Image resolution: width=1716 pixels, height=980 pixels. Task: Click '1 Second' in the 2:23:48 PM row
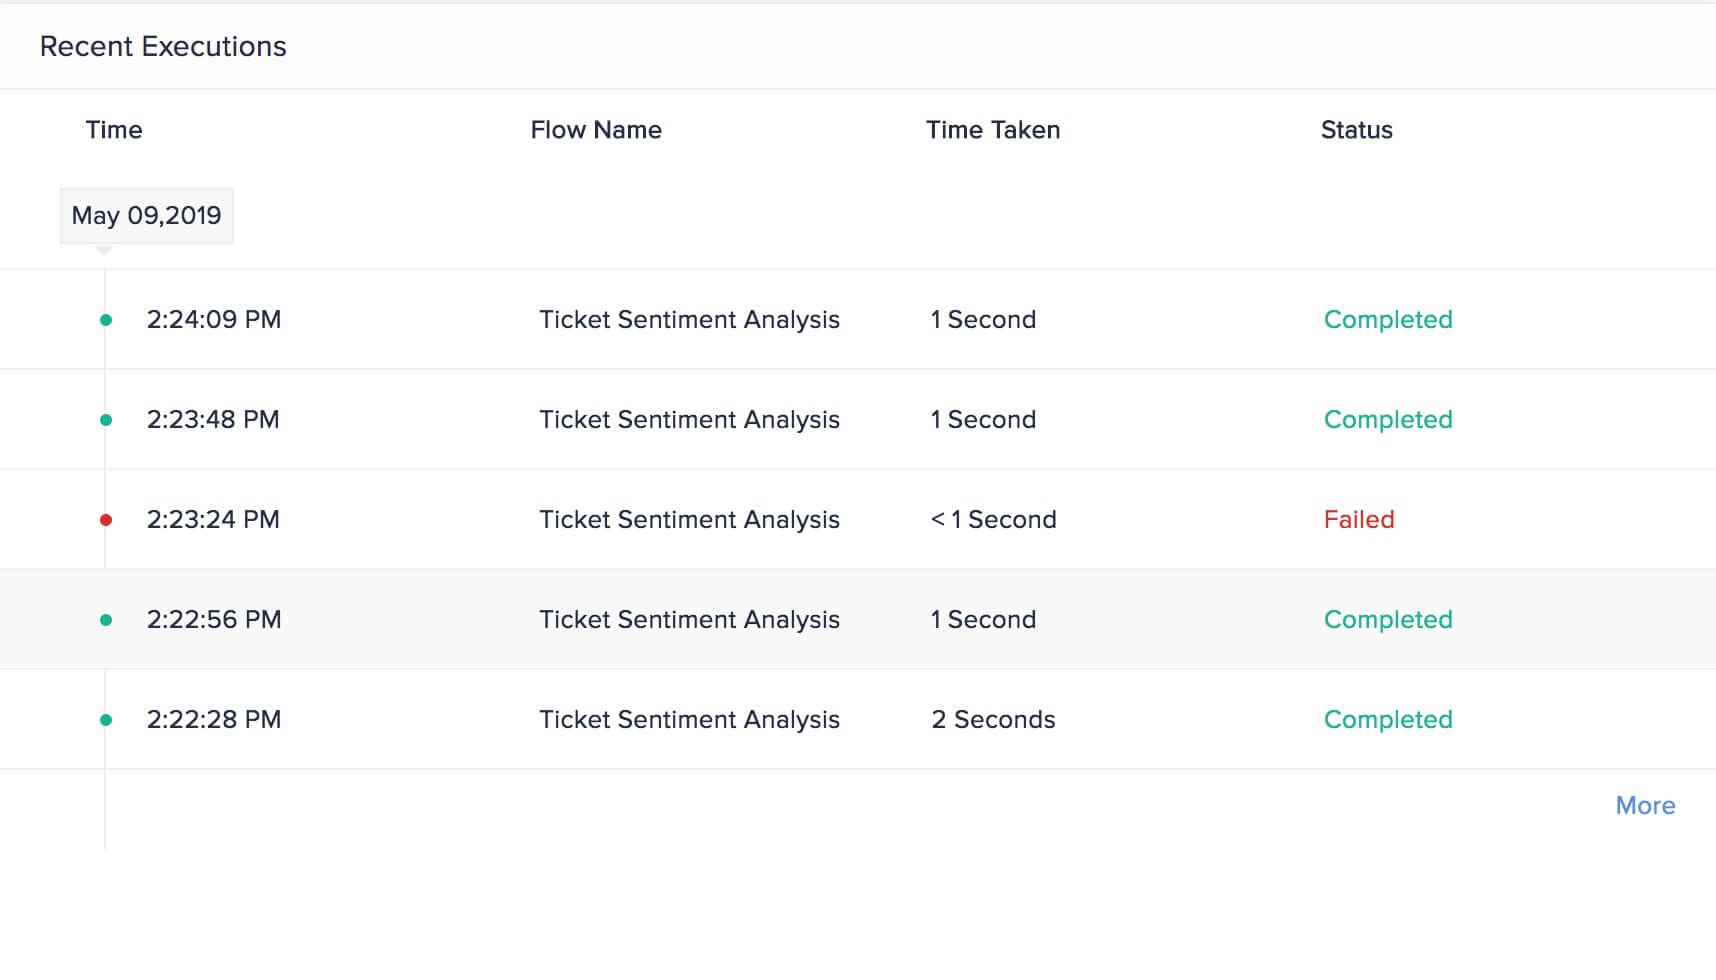[983, 420]
